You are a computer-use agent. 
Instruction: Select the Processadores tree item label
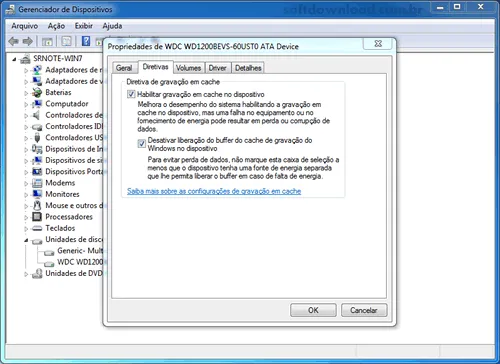pos(69,217)
